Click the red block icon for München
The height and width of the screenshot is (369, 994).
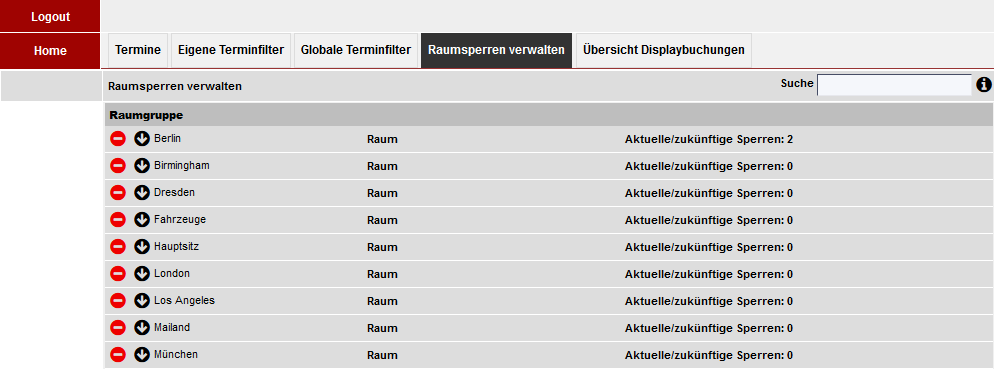pyautogui.click(x=118, y=354)
